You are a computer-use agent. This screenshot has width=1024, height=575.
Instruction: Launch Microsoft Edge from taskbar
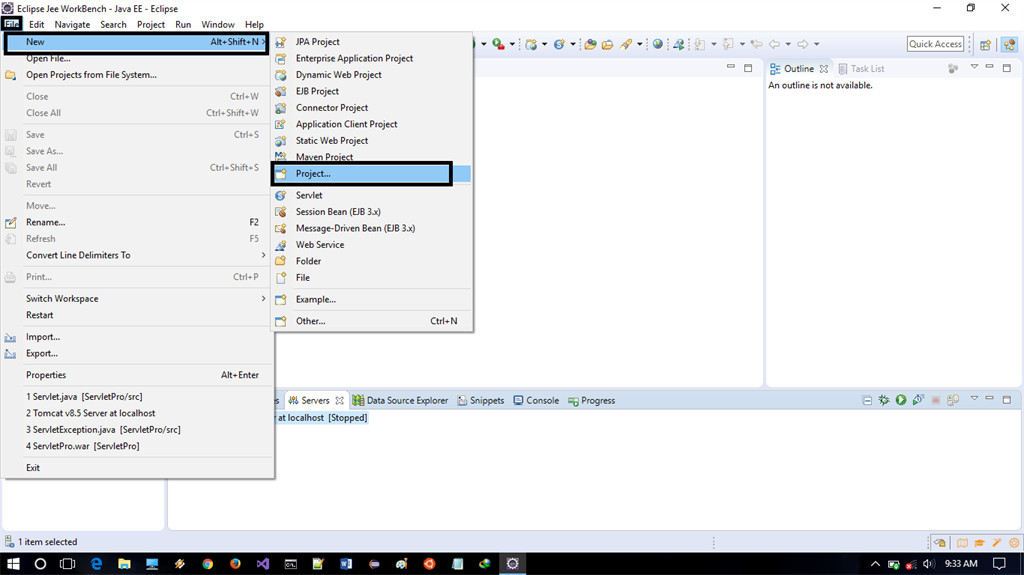[x=96, y=564]
